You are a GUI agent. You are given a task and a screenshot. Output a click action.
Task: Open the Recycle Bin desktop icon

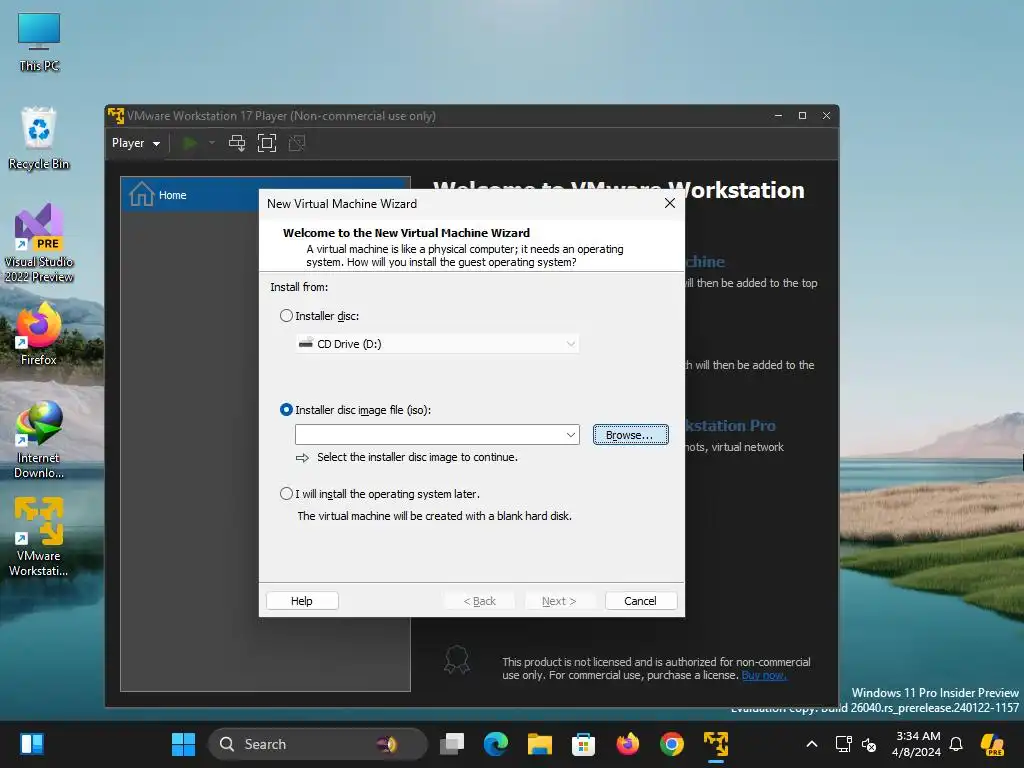pyautogui.click(x=39, y=138)
